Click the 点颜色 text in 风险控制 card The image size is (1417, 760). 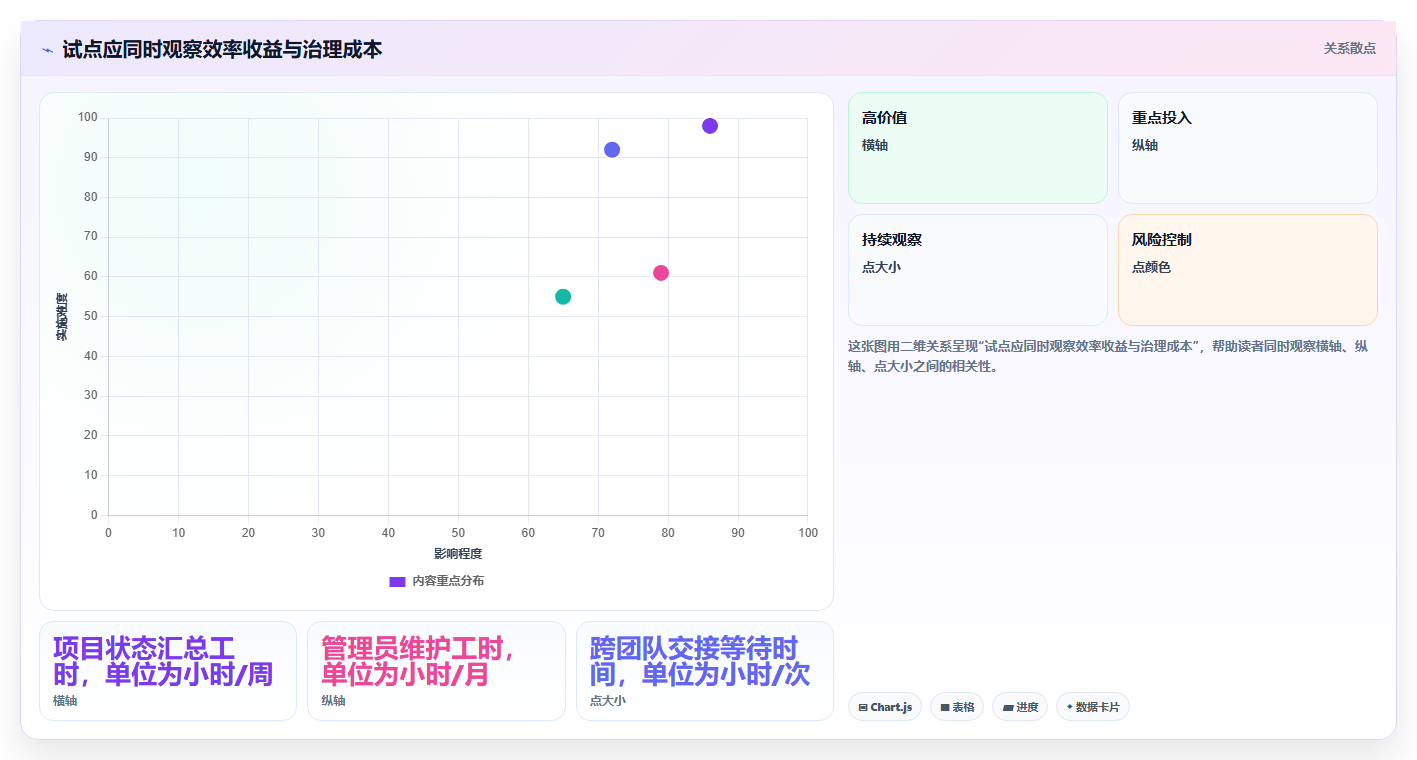(1151, 267)
